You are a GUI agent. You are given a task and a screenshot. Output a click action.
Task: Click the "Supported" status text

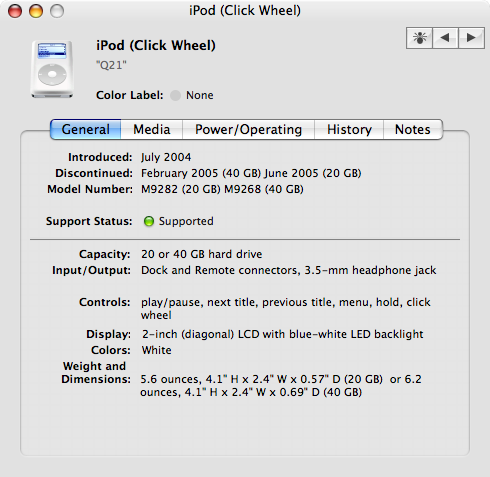pos(186,221)
